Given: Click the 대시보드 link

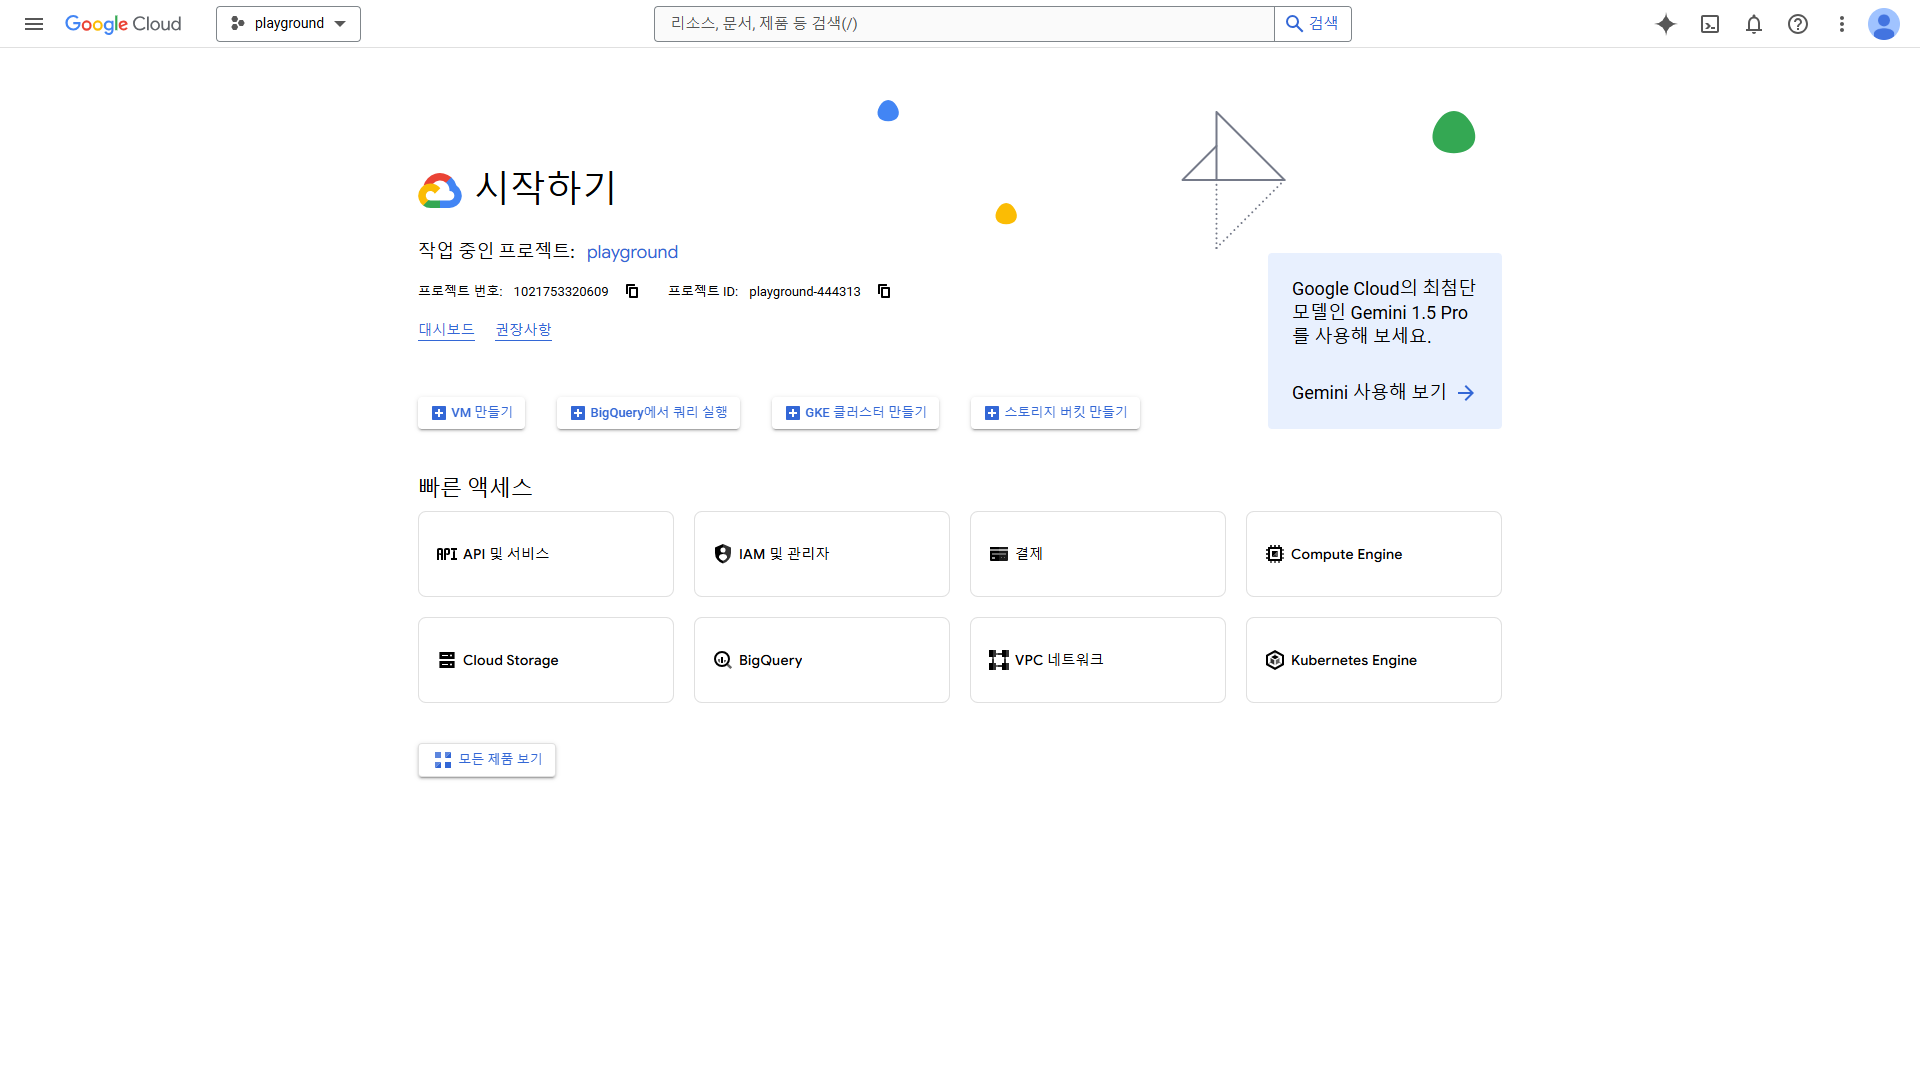Looking at the screenshot, I should [446, 329].
